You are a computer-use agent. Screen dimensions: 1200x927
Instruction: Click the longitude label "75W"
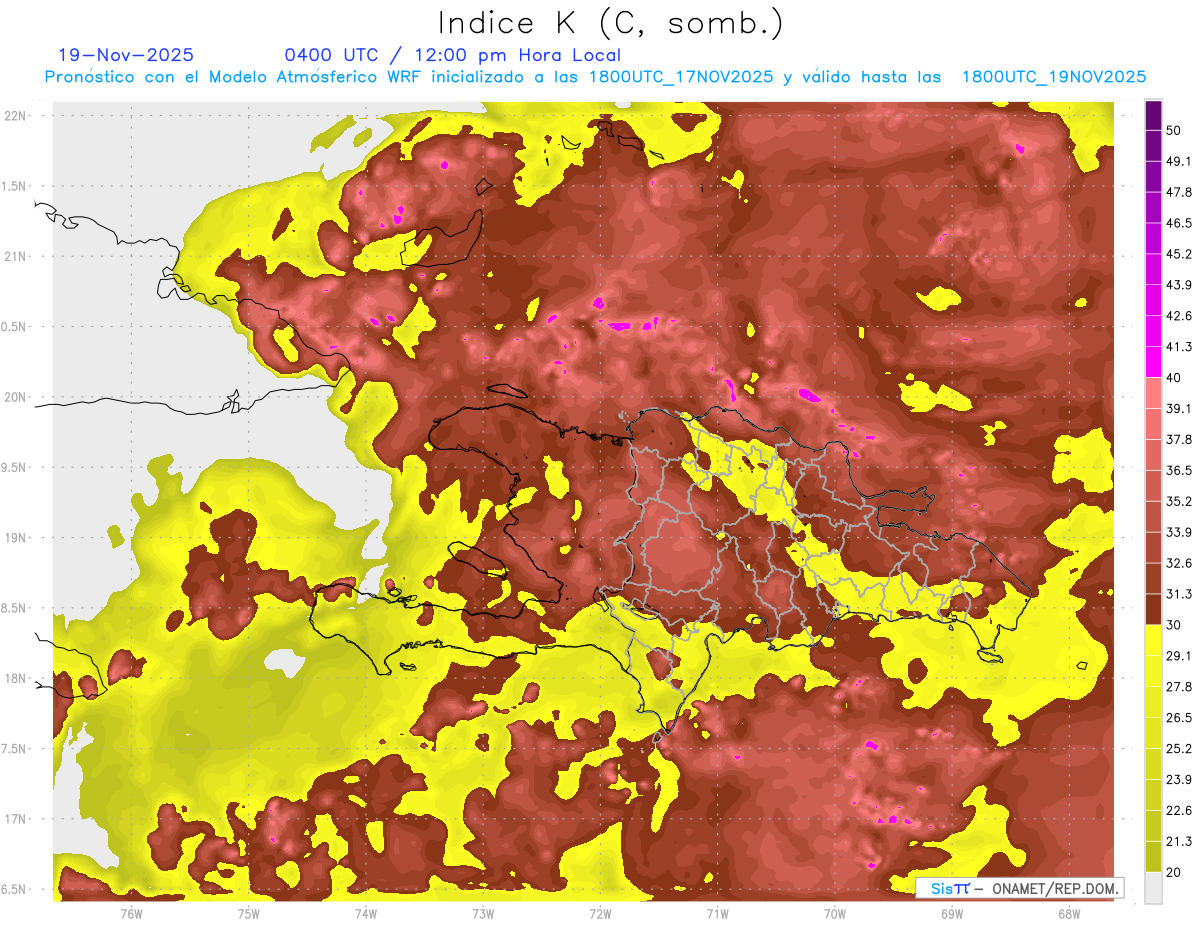pos(248,914)
